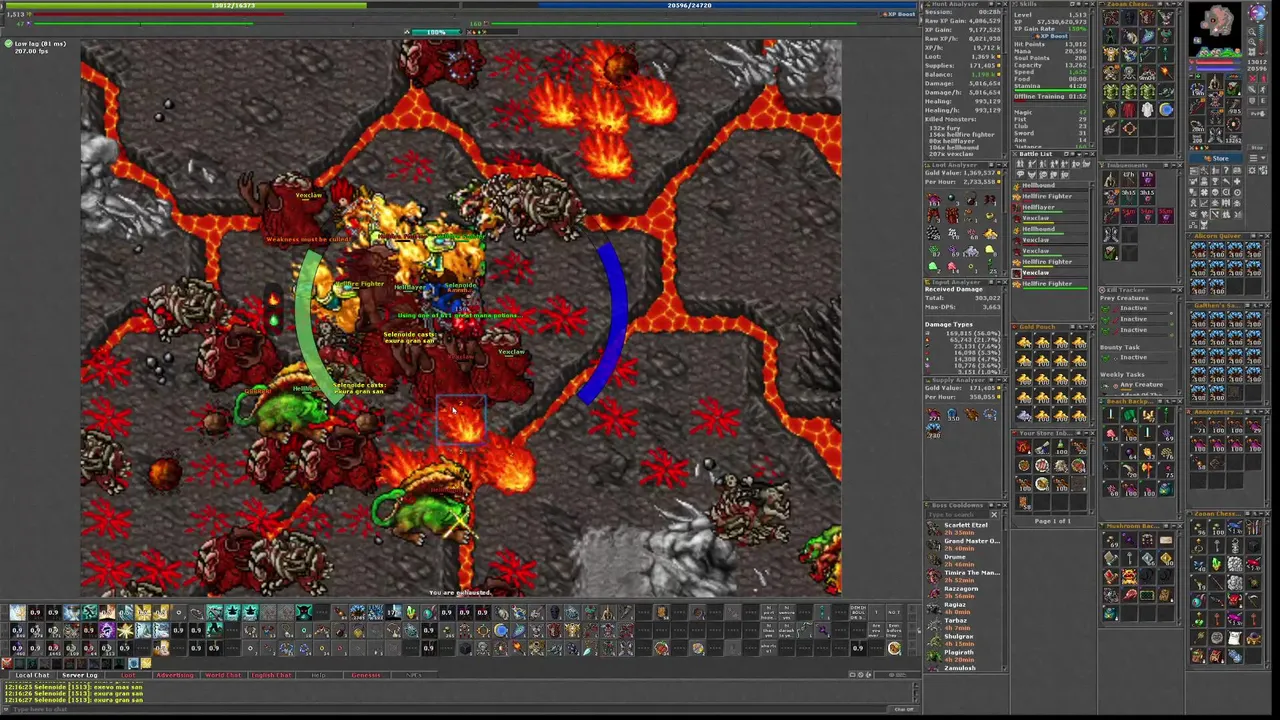
Task: Click the armor equipment slot
Action: 1215,99
